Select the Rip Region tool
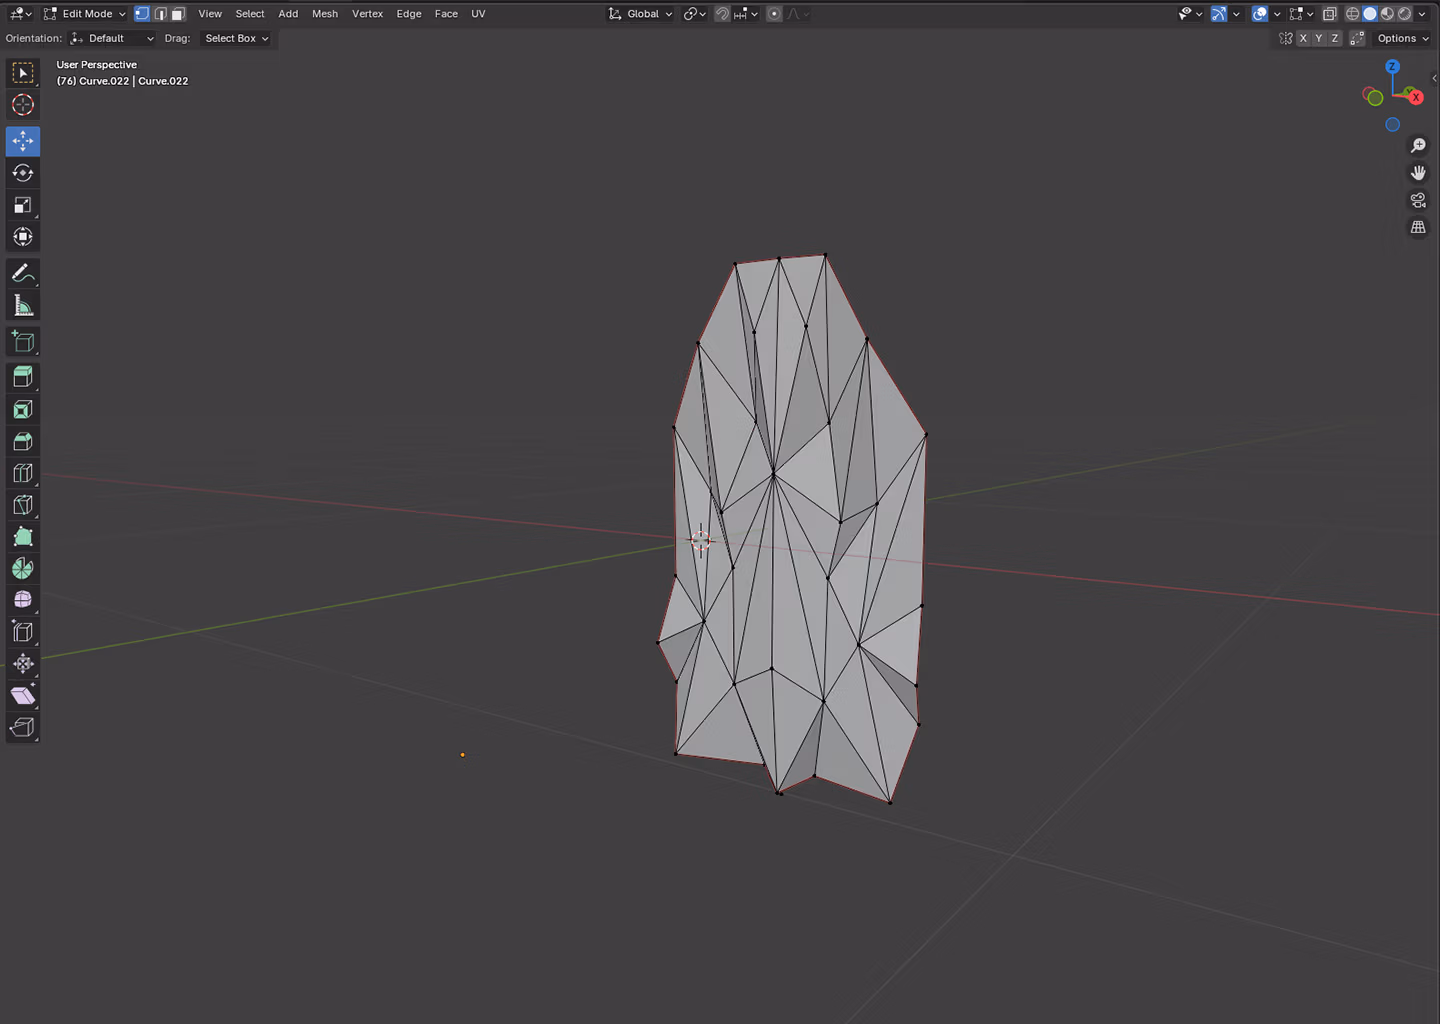The height and width of the screenshot is (1024, 1440). [23, 728]
